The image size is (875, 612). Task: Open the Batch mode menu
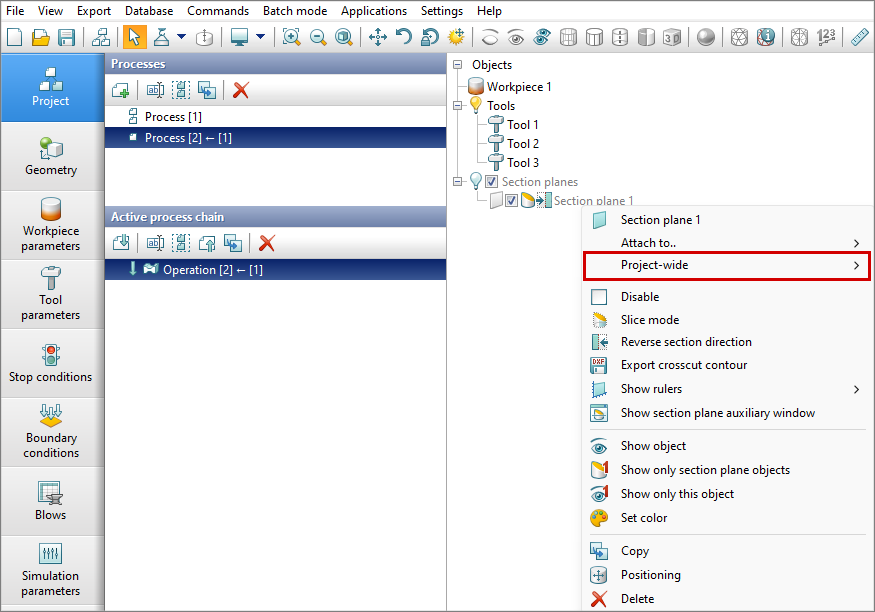294,11
